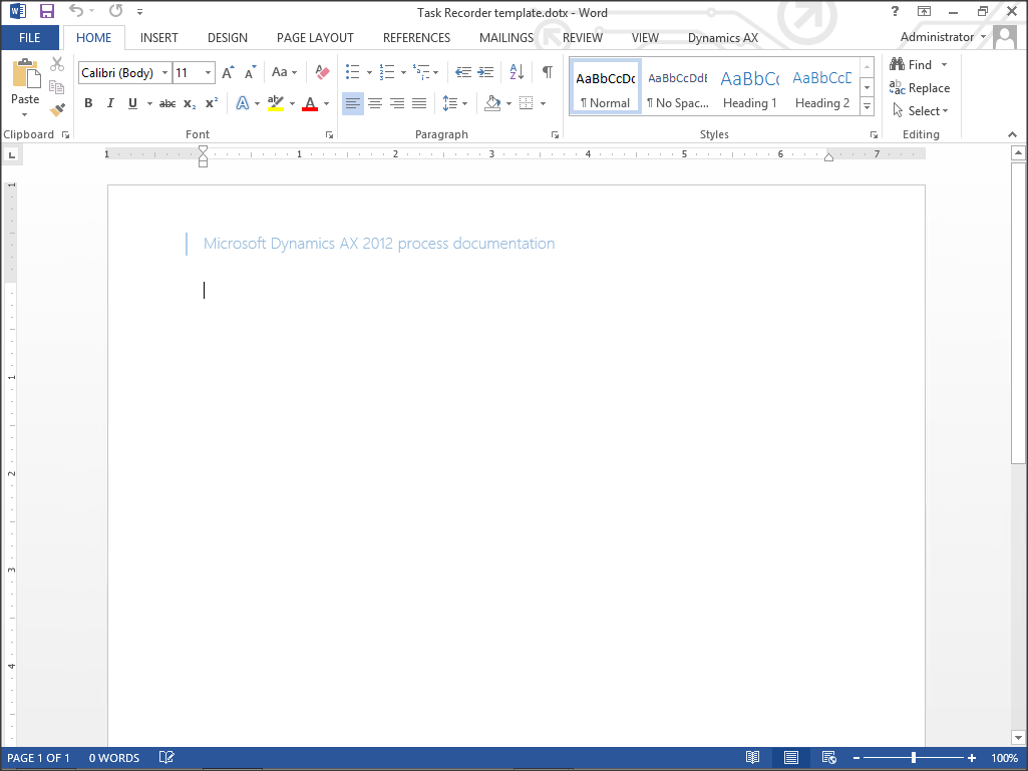
Task: Show paragraph marks with pilcrow icon
Action: [547, 72]
